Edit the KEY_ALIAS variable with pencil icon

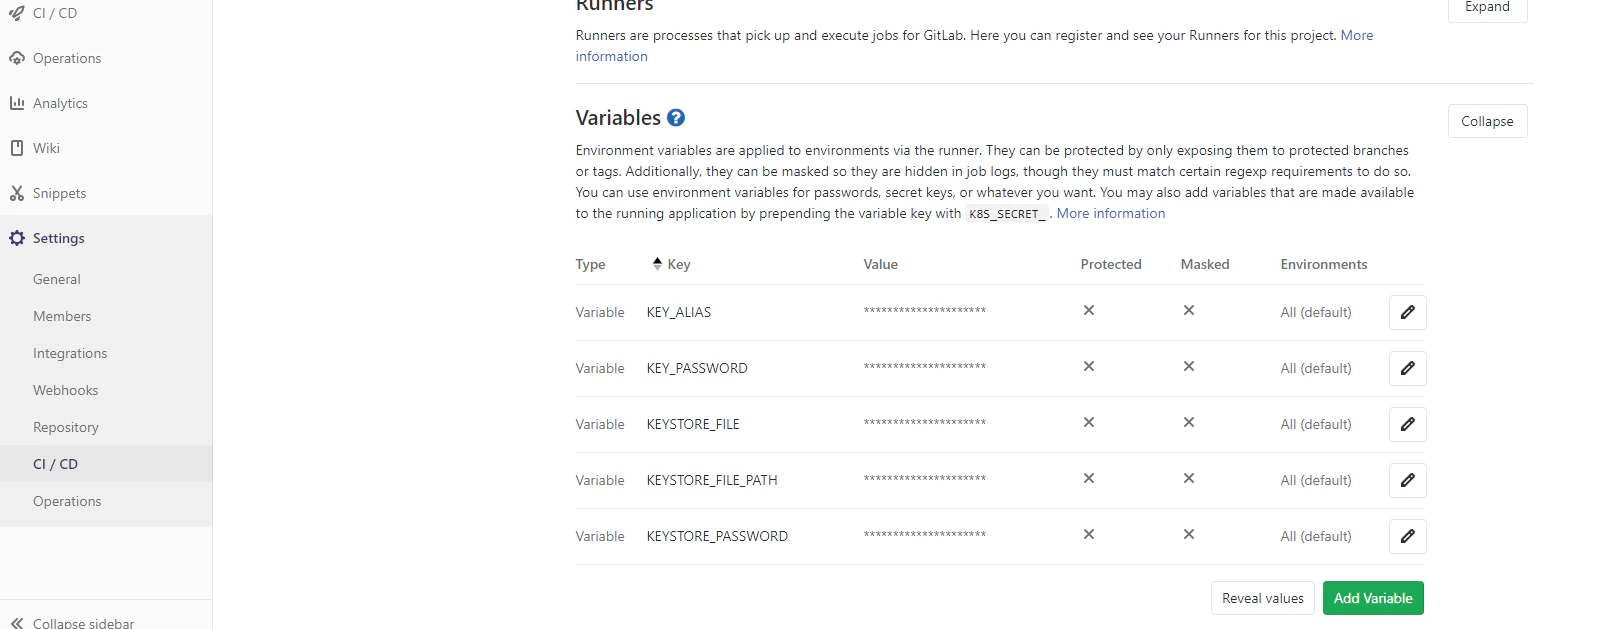(1407, 312)
